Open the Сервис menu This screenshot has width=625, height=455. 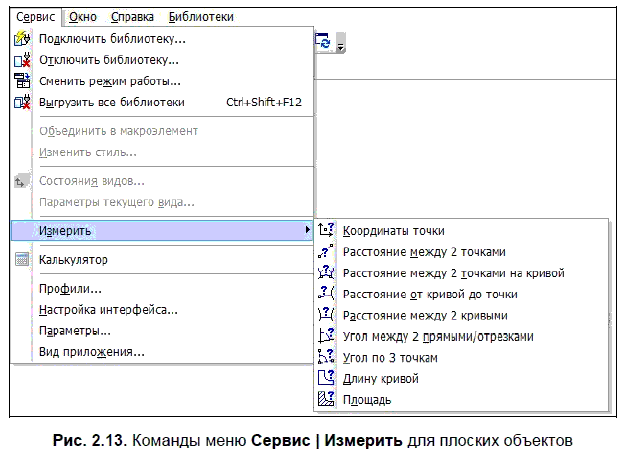(x=37, y=17)
